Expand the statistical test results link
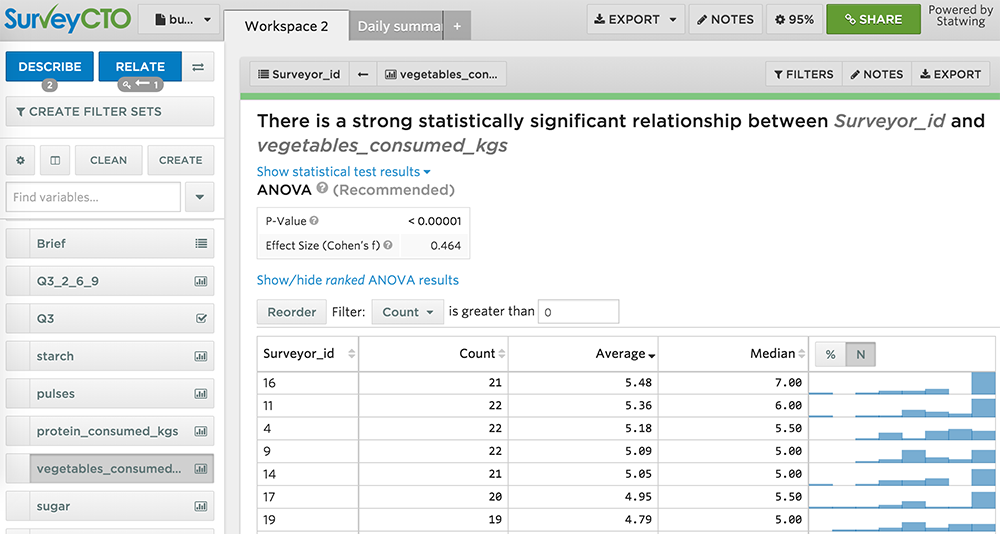 (x=343, y=172)
